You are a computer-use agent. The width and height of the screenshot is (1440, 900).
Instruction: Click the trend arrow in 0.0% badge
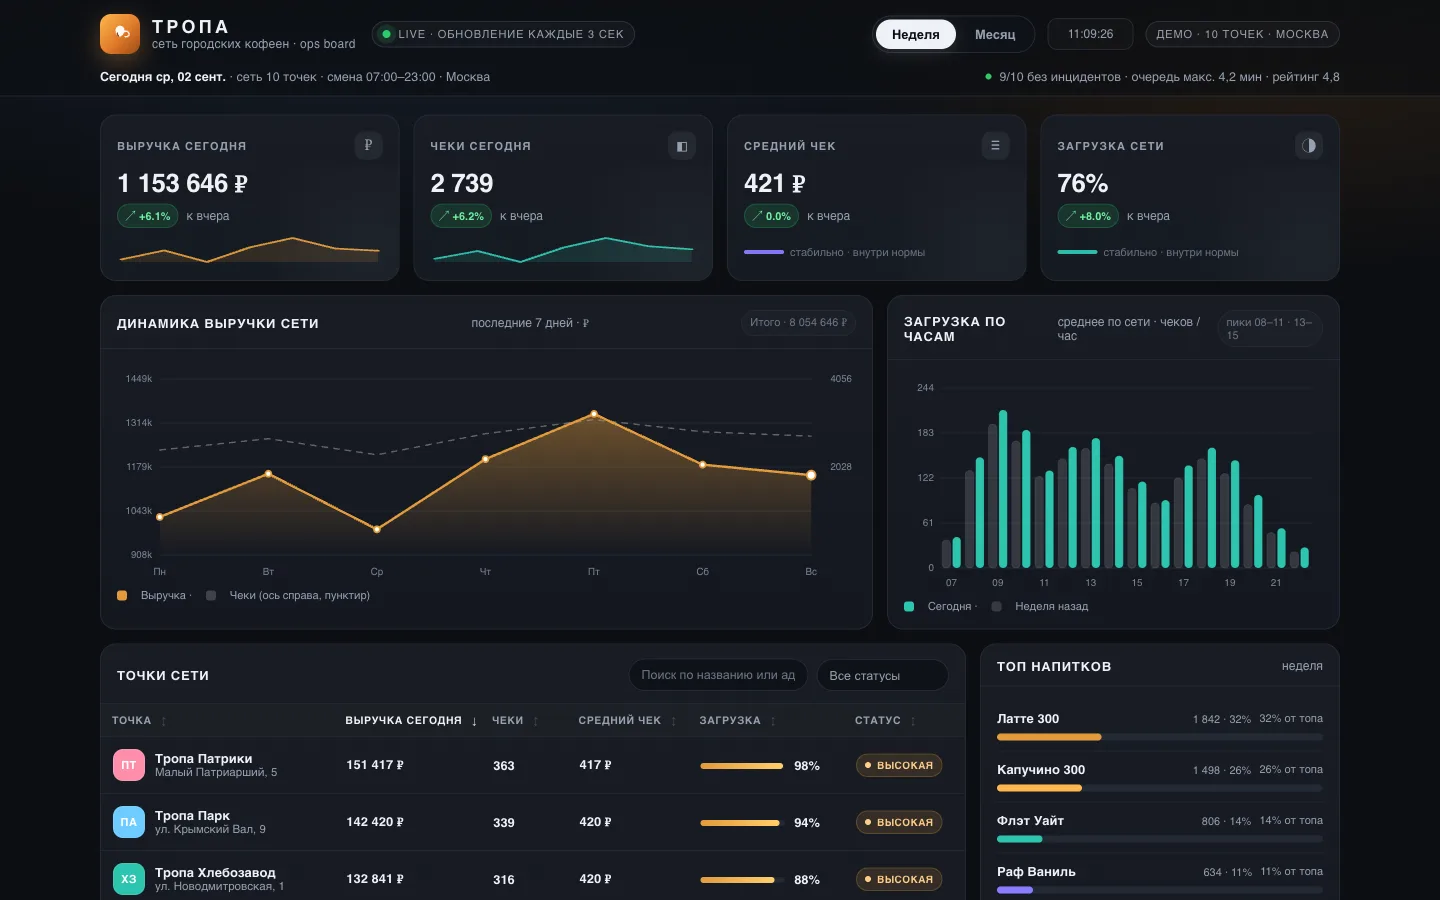pos(757,216)
